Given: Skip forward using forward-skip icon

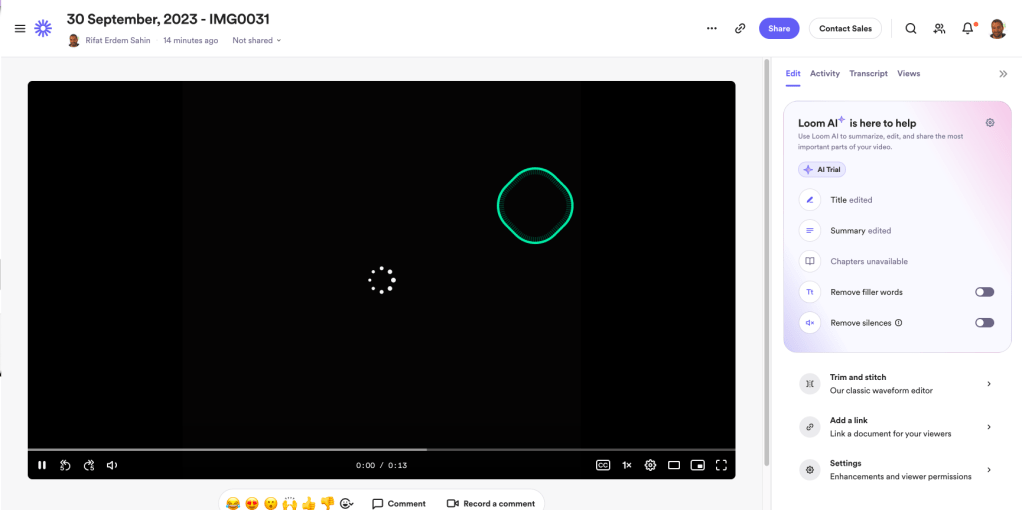Looking at the screenshot, I should (x=89, y=465).
